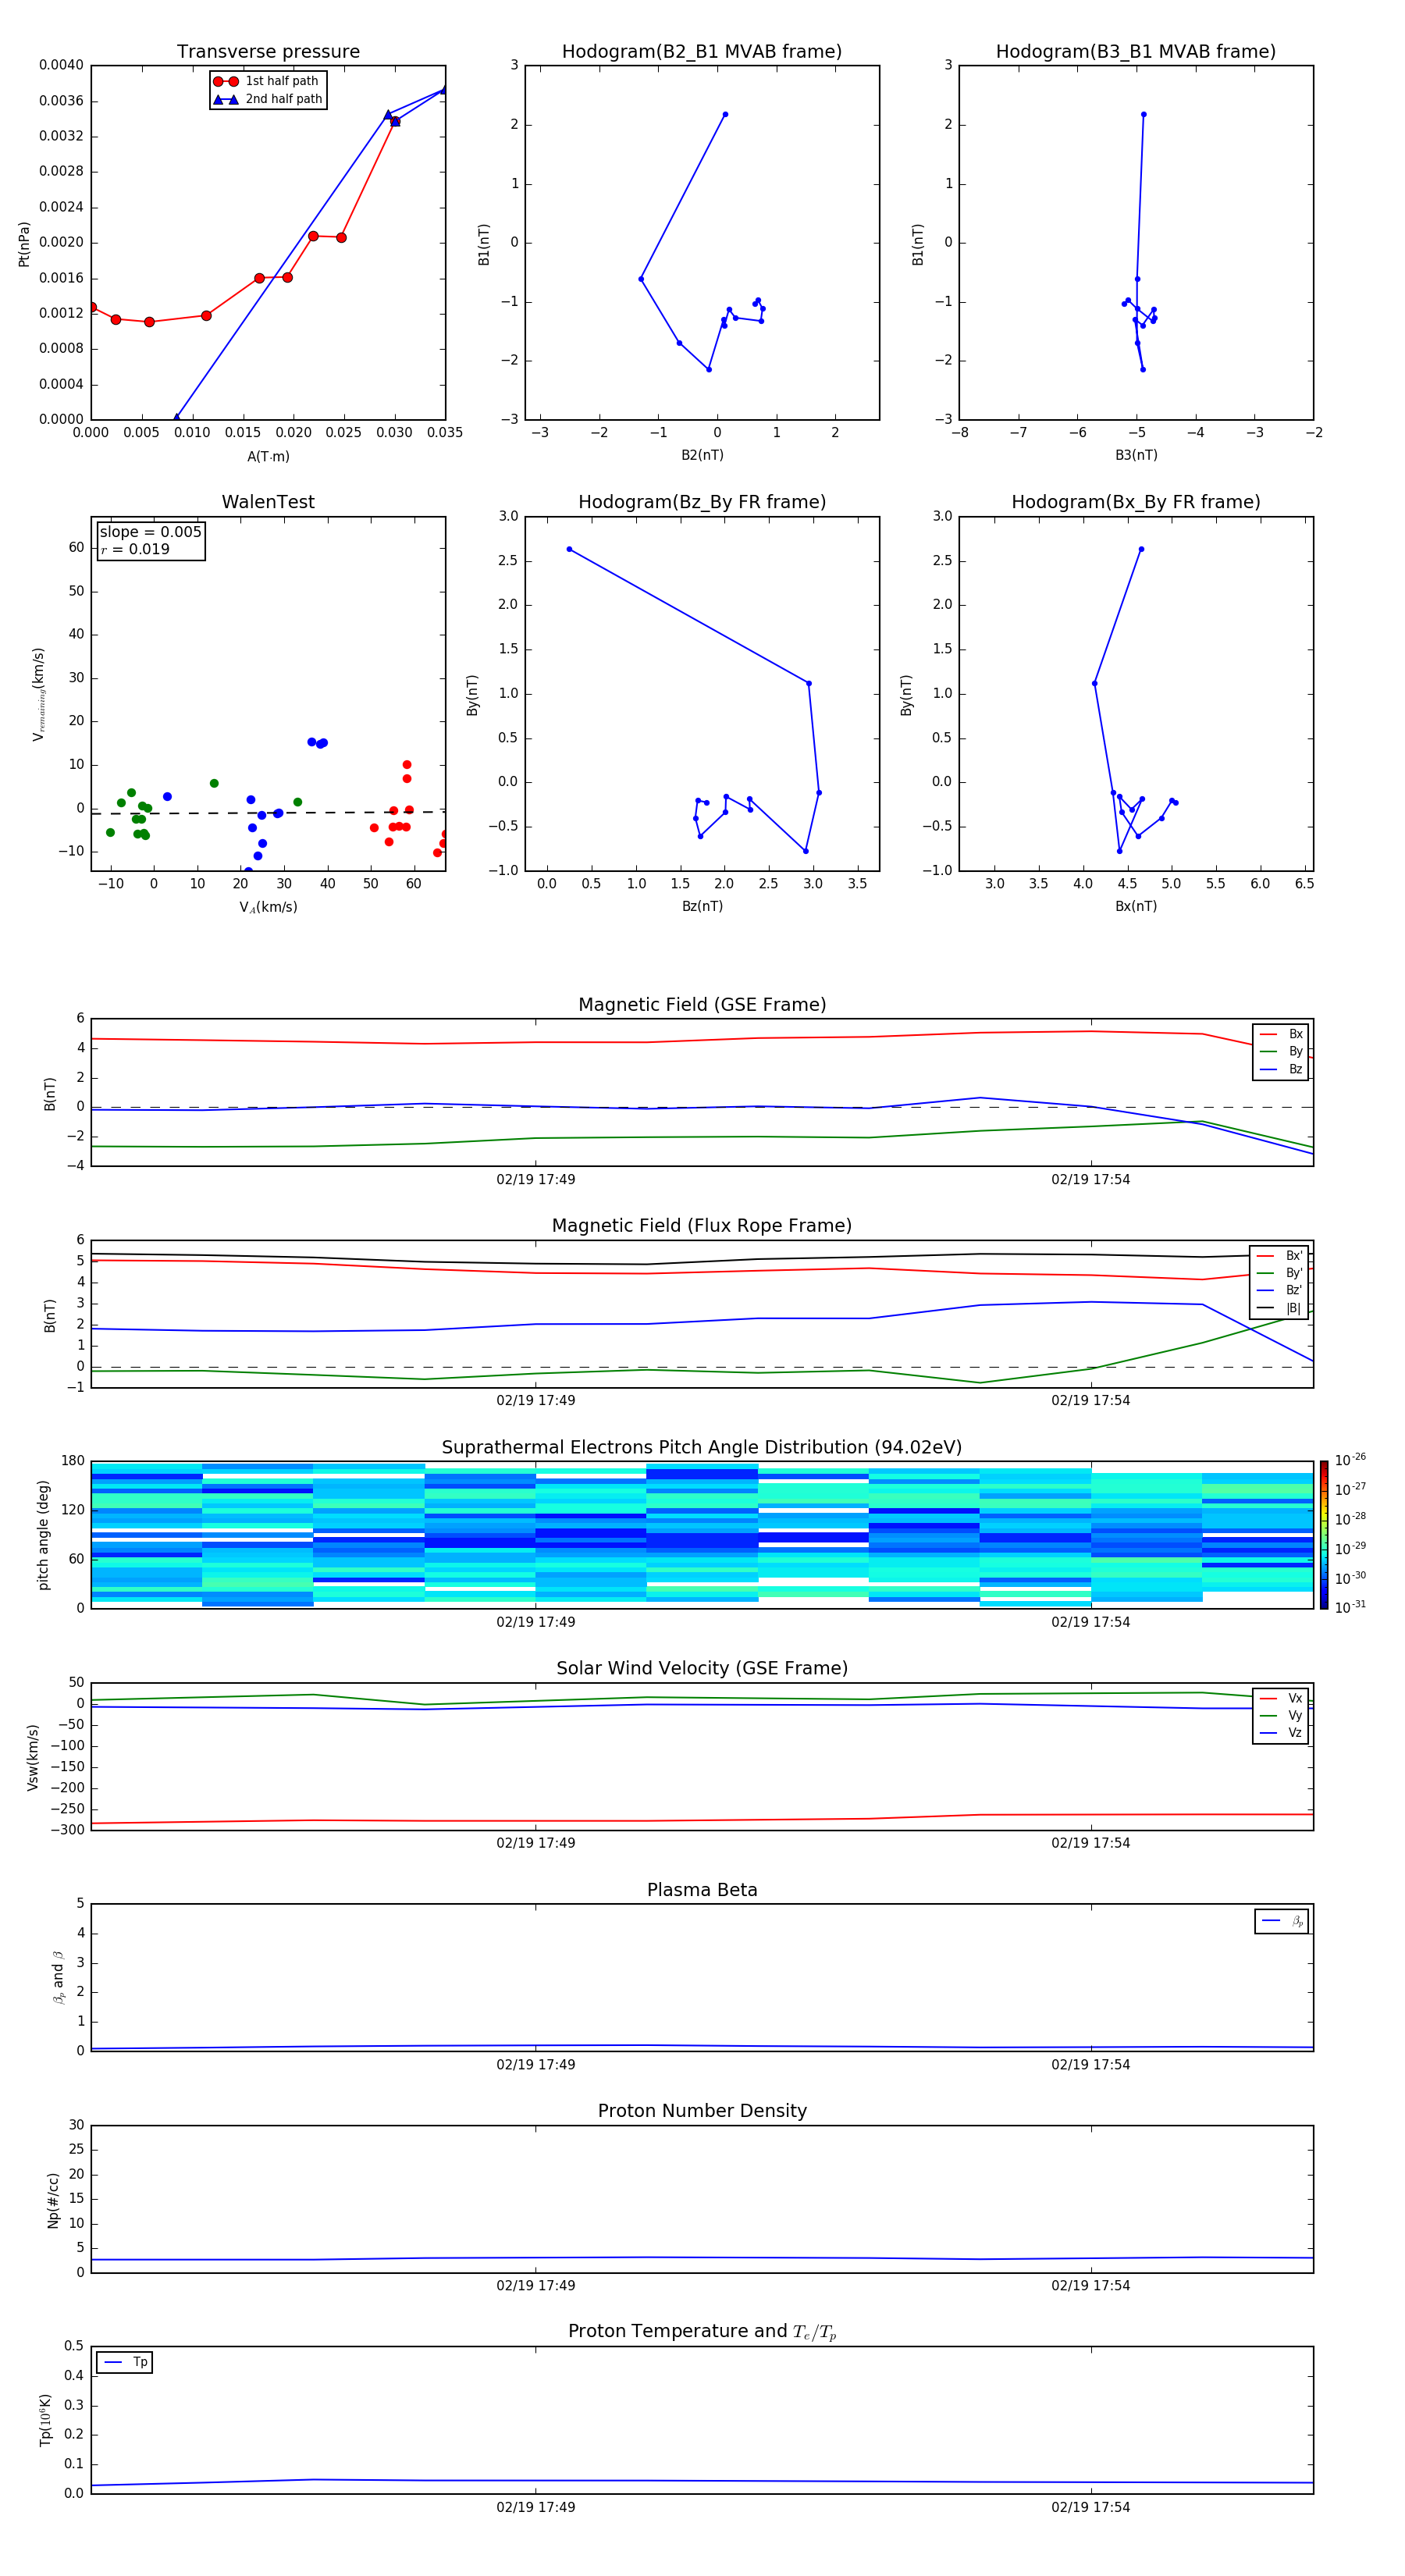Click 'Hodogram(Bz_By FR frame)' title
1405x2576 pixels.
click(x=702, y=502)
